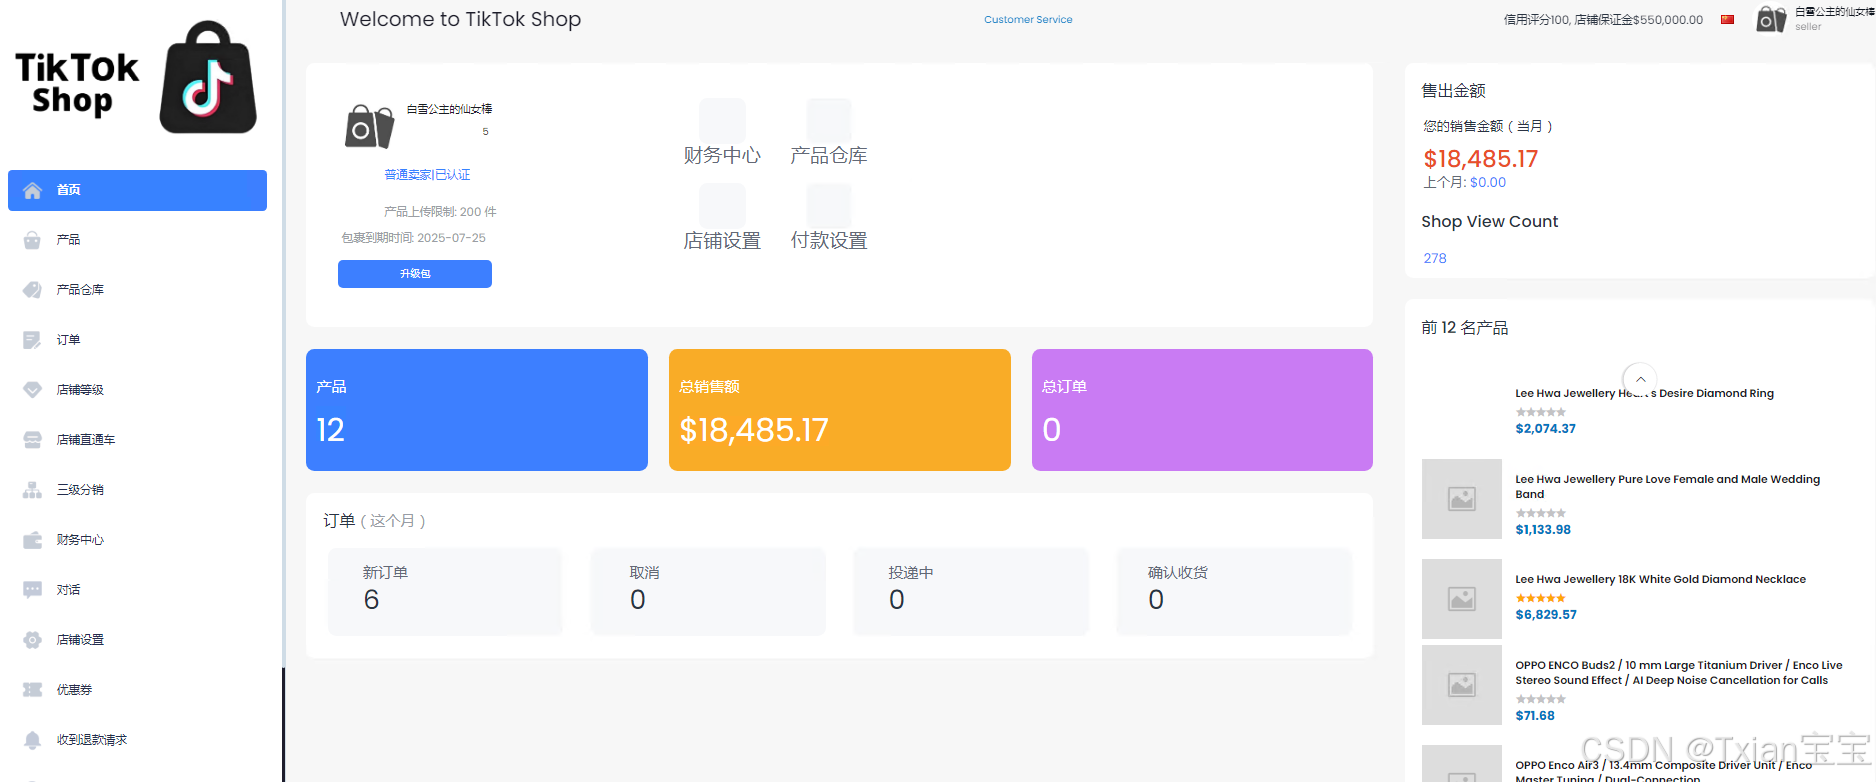This screenshot has height=782, width=1876.
Task: Click the icon beside 店铺直通车
Action: (x=33, y=440)
